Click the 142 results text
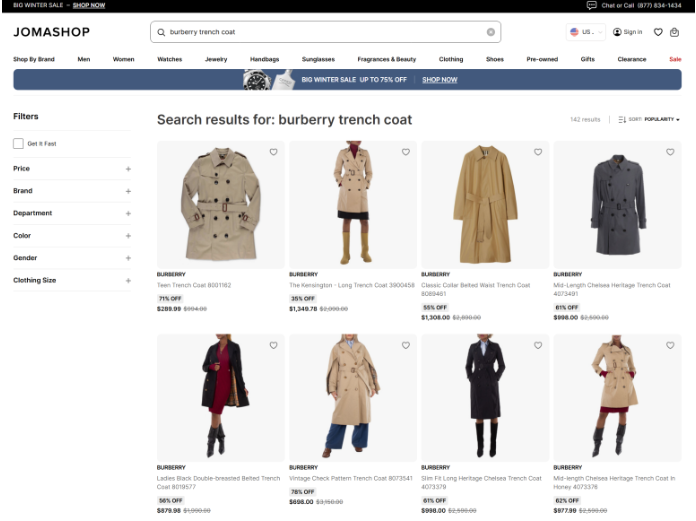The height and width of the screenshot is (521, 696). (585, 119)
